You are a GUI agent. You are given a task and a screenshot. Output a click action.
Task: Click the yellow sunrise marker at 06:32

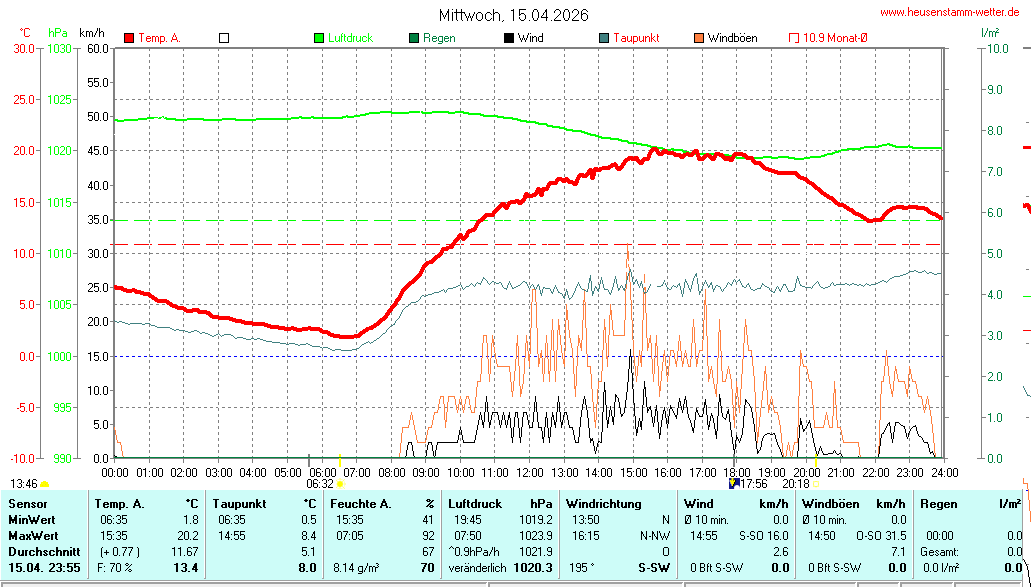341,483
